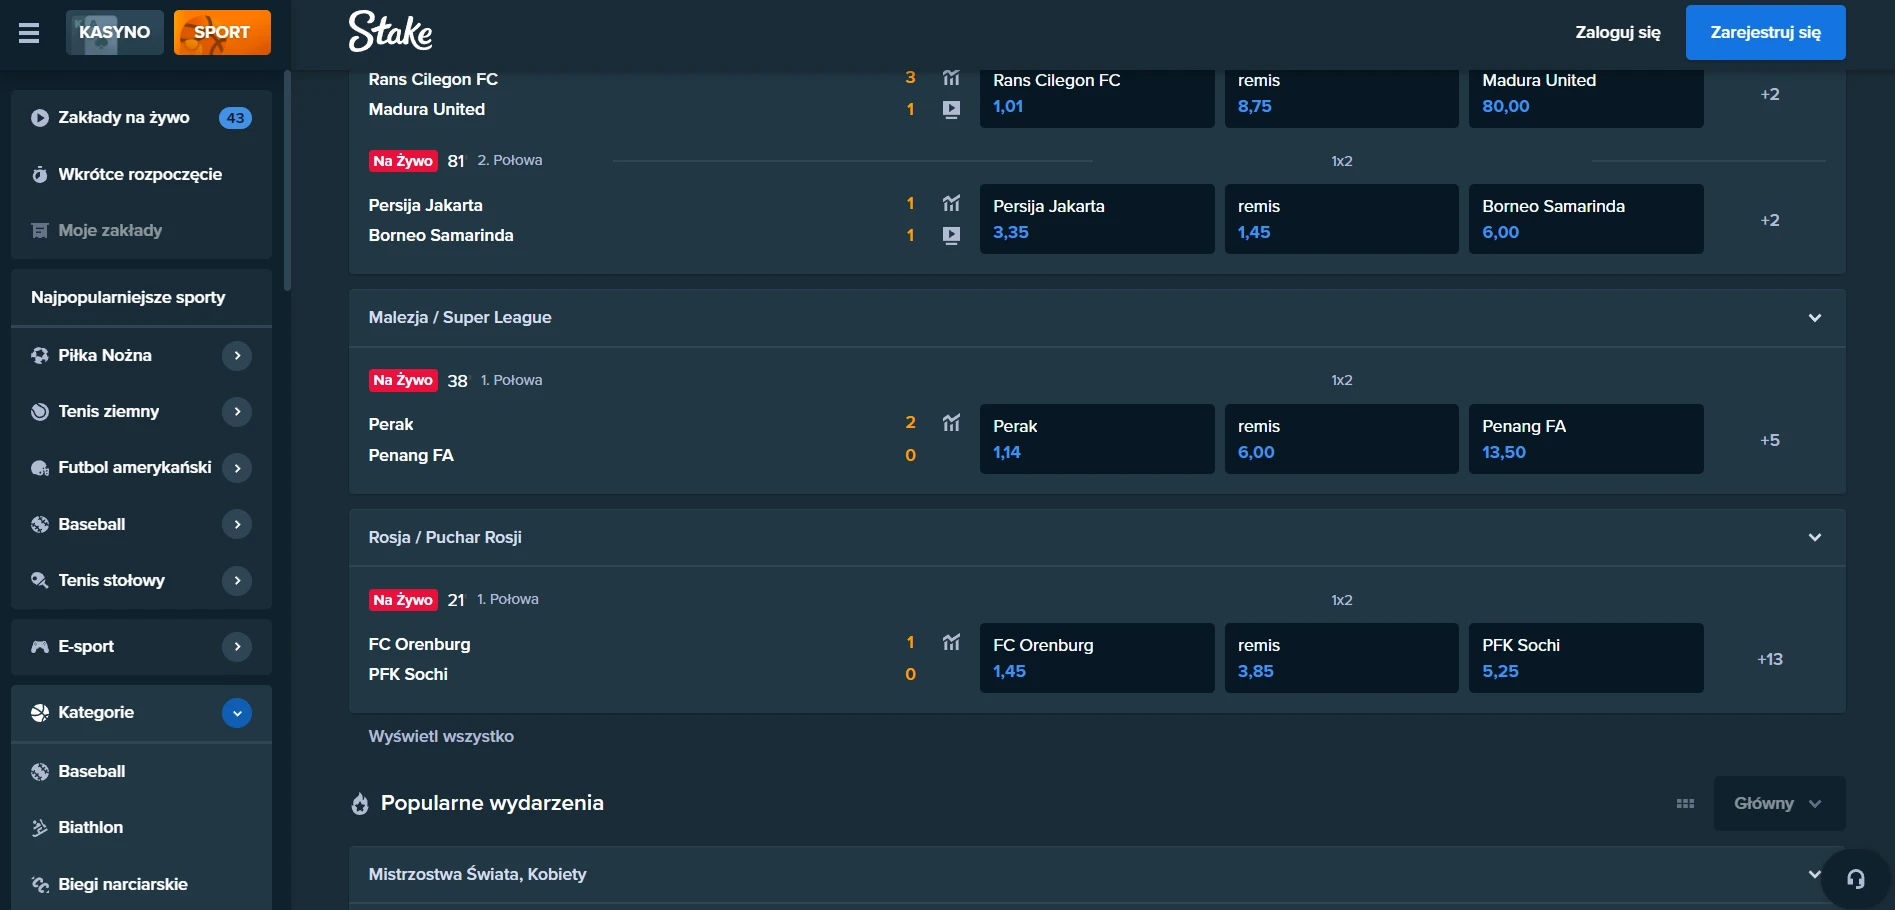
Task: Click the live betting play icon
Action: click(40, 118)
